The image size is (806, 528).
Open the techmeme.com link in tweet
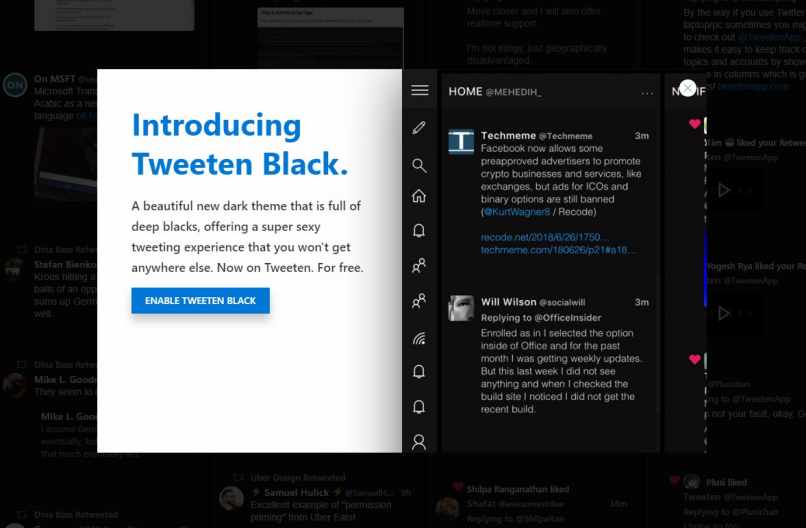tap(558, 250)
